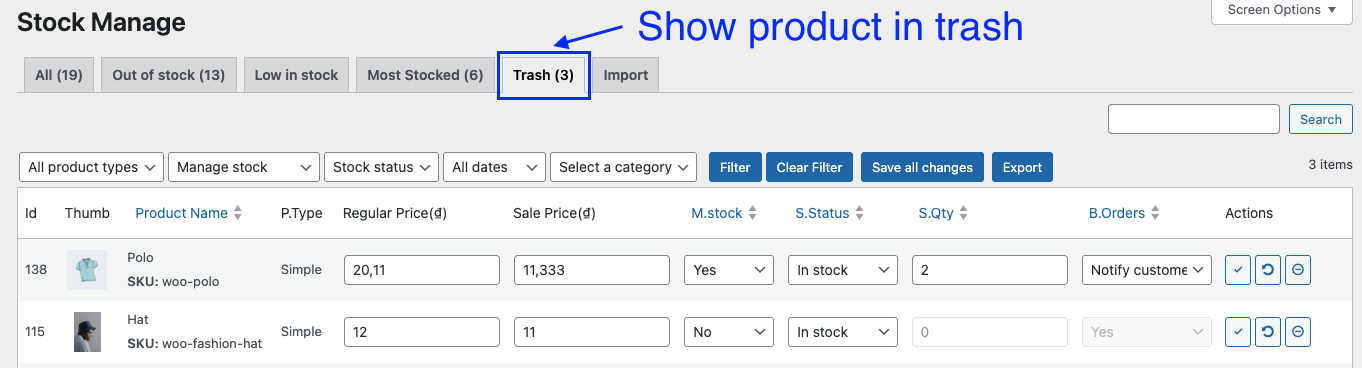The height and width of the screenshot is (368, 1362).
Task: Sort by Product Name arrows
Action: pyautogui.click(x=238, y=213)
